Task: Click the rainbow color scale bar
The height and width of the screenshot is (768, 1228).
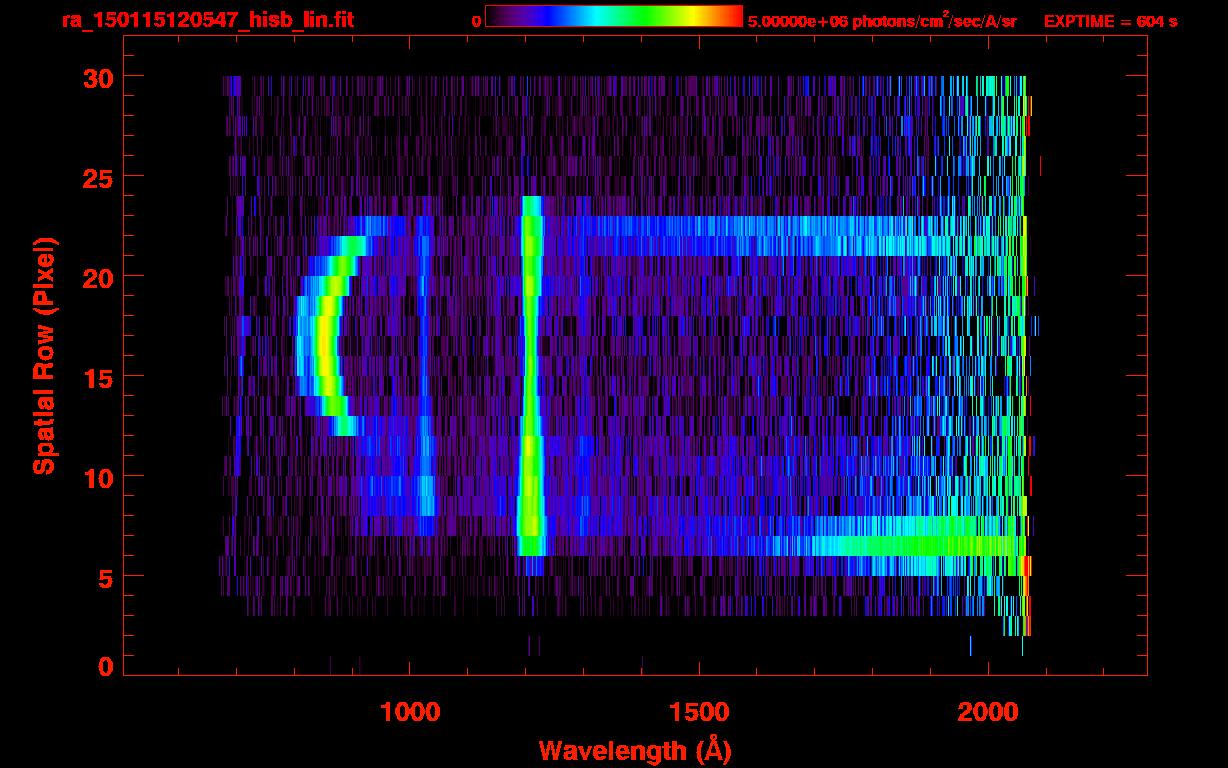Action: [x=614, y=16]
